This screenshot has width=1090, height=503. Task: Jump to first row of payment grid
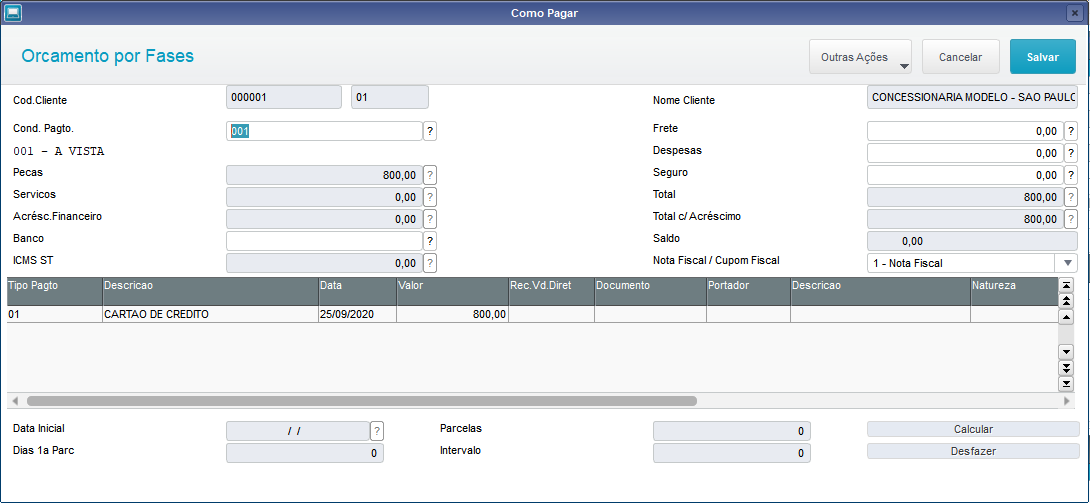click(1066, 285)
